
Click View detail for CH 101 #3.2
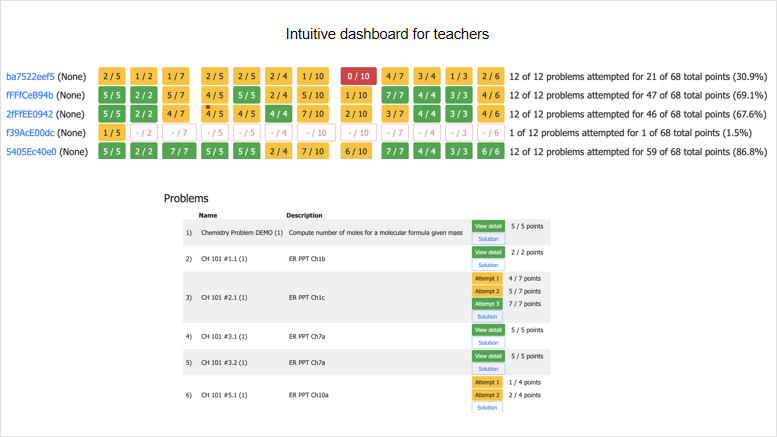click(487, 355)
